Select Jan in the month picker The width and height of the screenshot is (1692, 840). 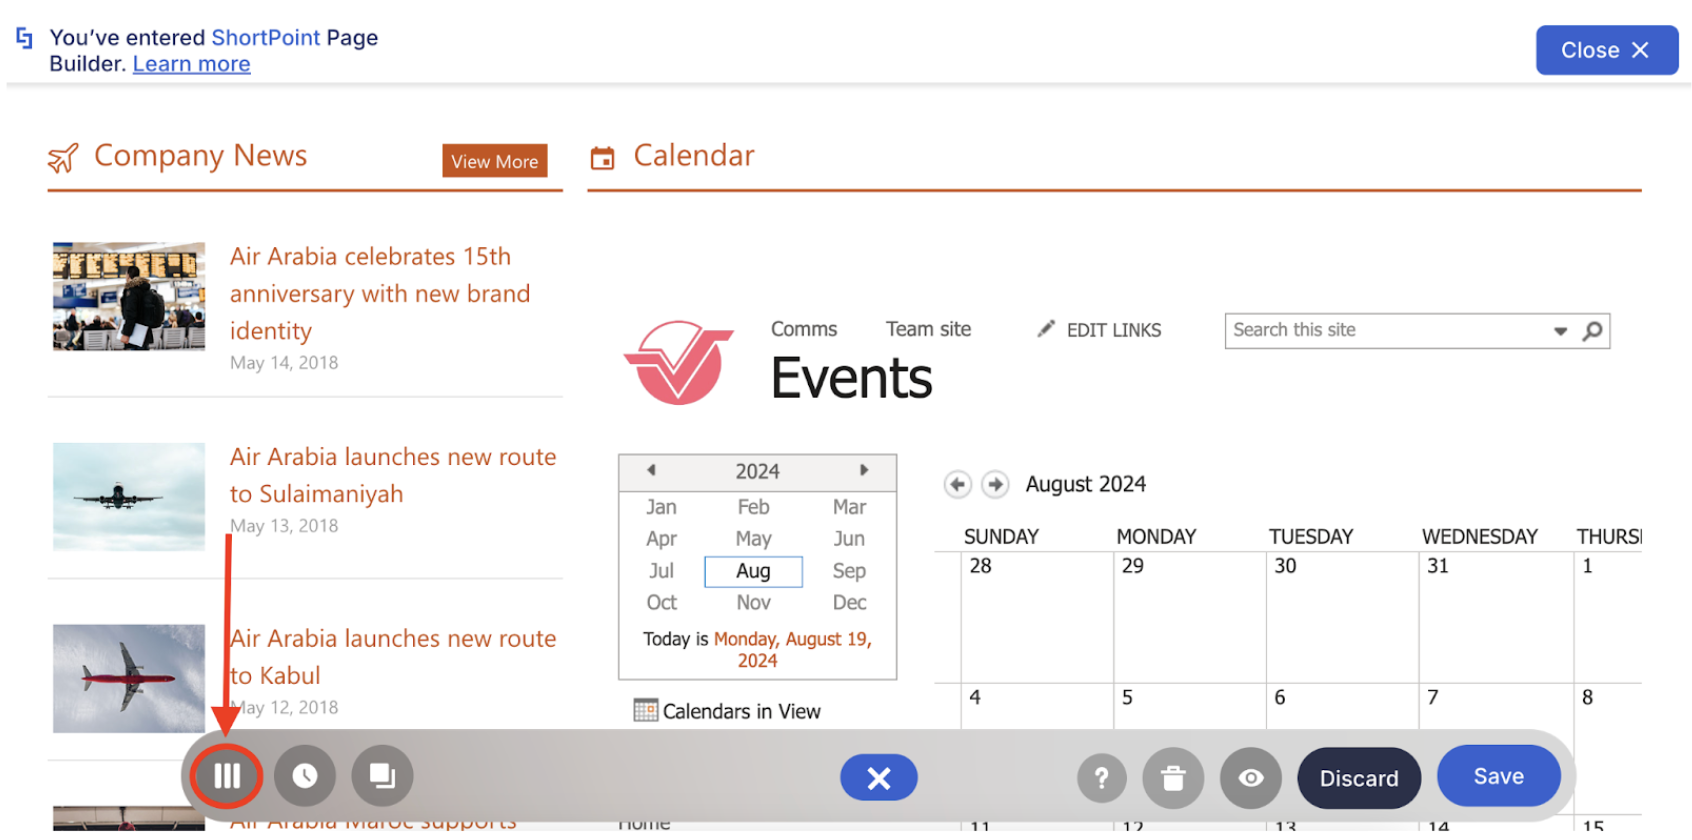coord(661,507)
